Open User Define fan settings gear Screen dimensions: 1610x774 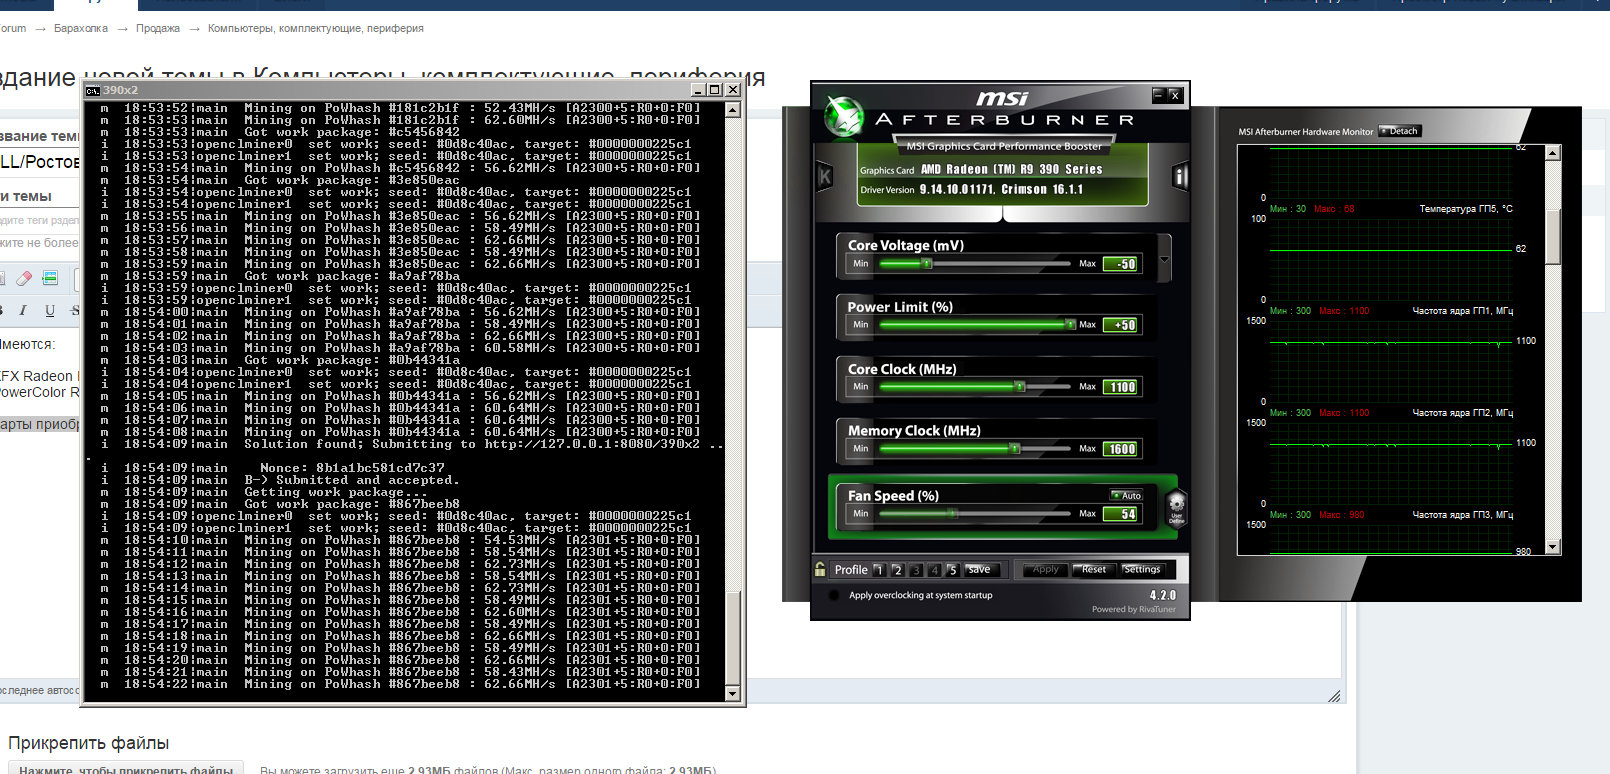coord(1176,507)
